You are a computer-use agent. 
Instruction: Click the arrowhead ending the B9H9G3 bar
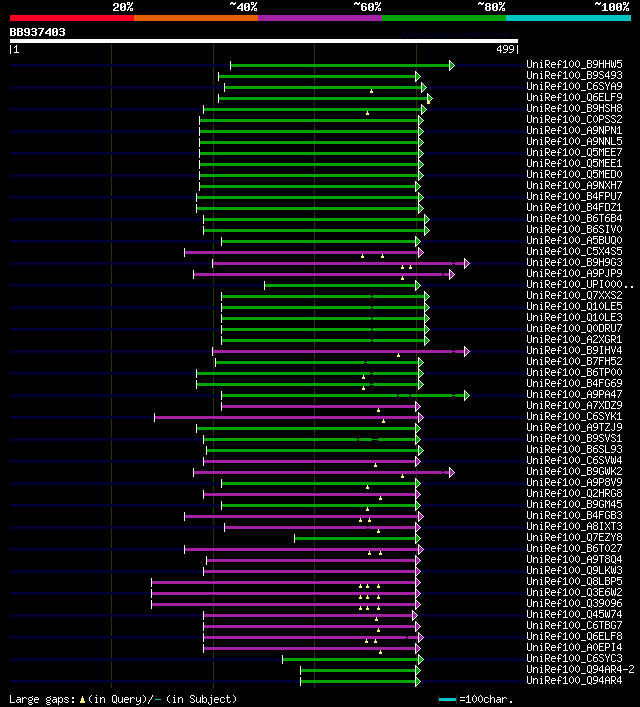[x=466, y=263]
